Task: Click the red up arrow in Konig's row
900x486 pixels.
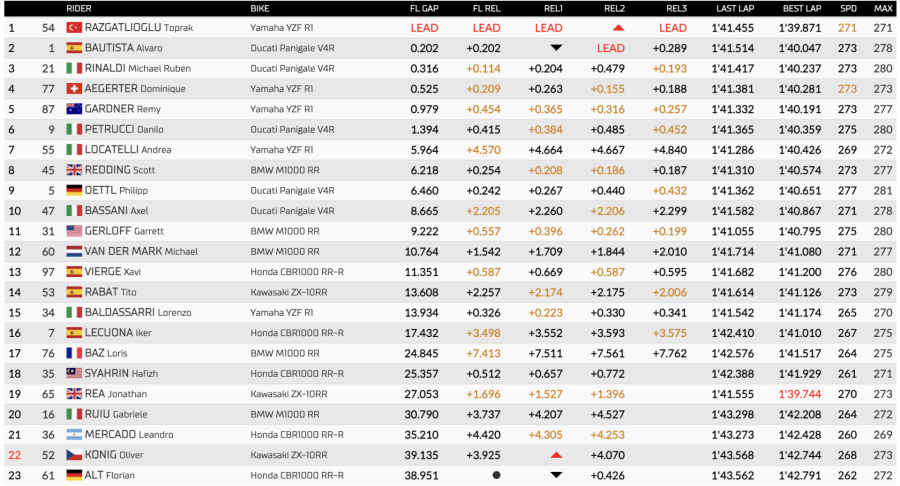Action: coord(556,455)
